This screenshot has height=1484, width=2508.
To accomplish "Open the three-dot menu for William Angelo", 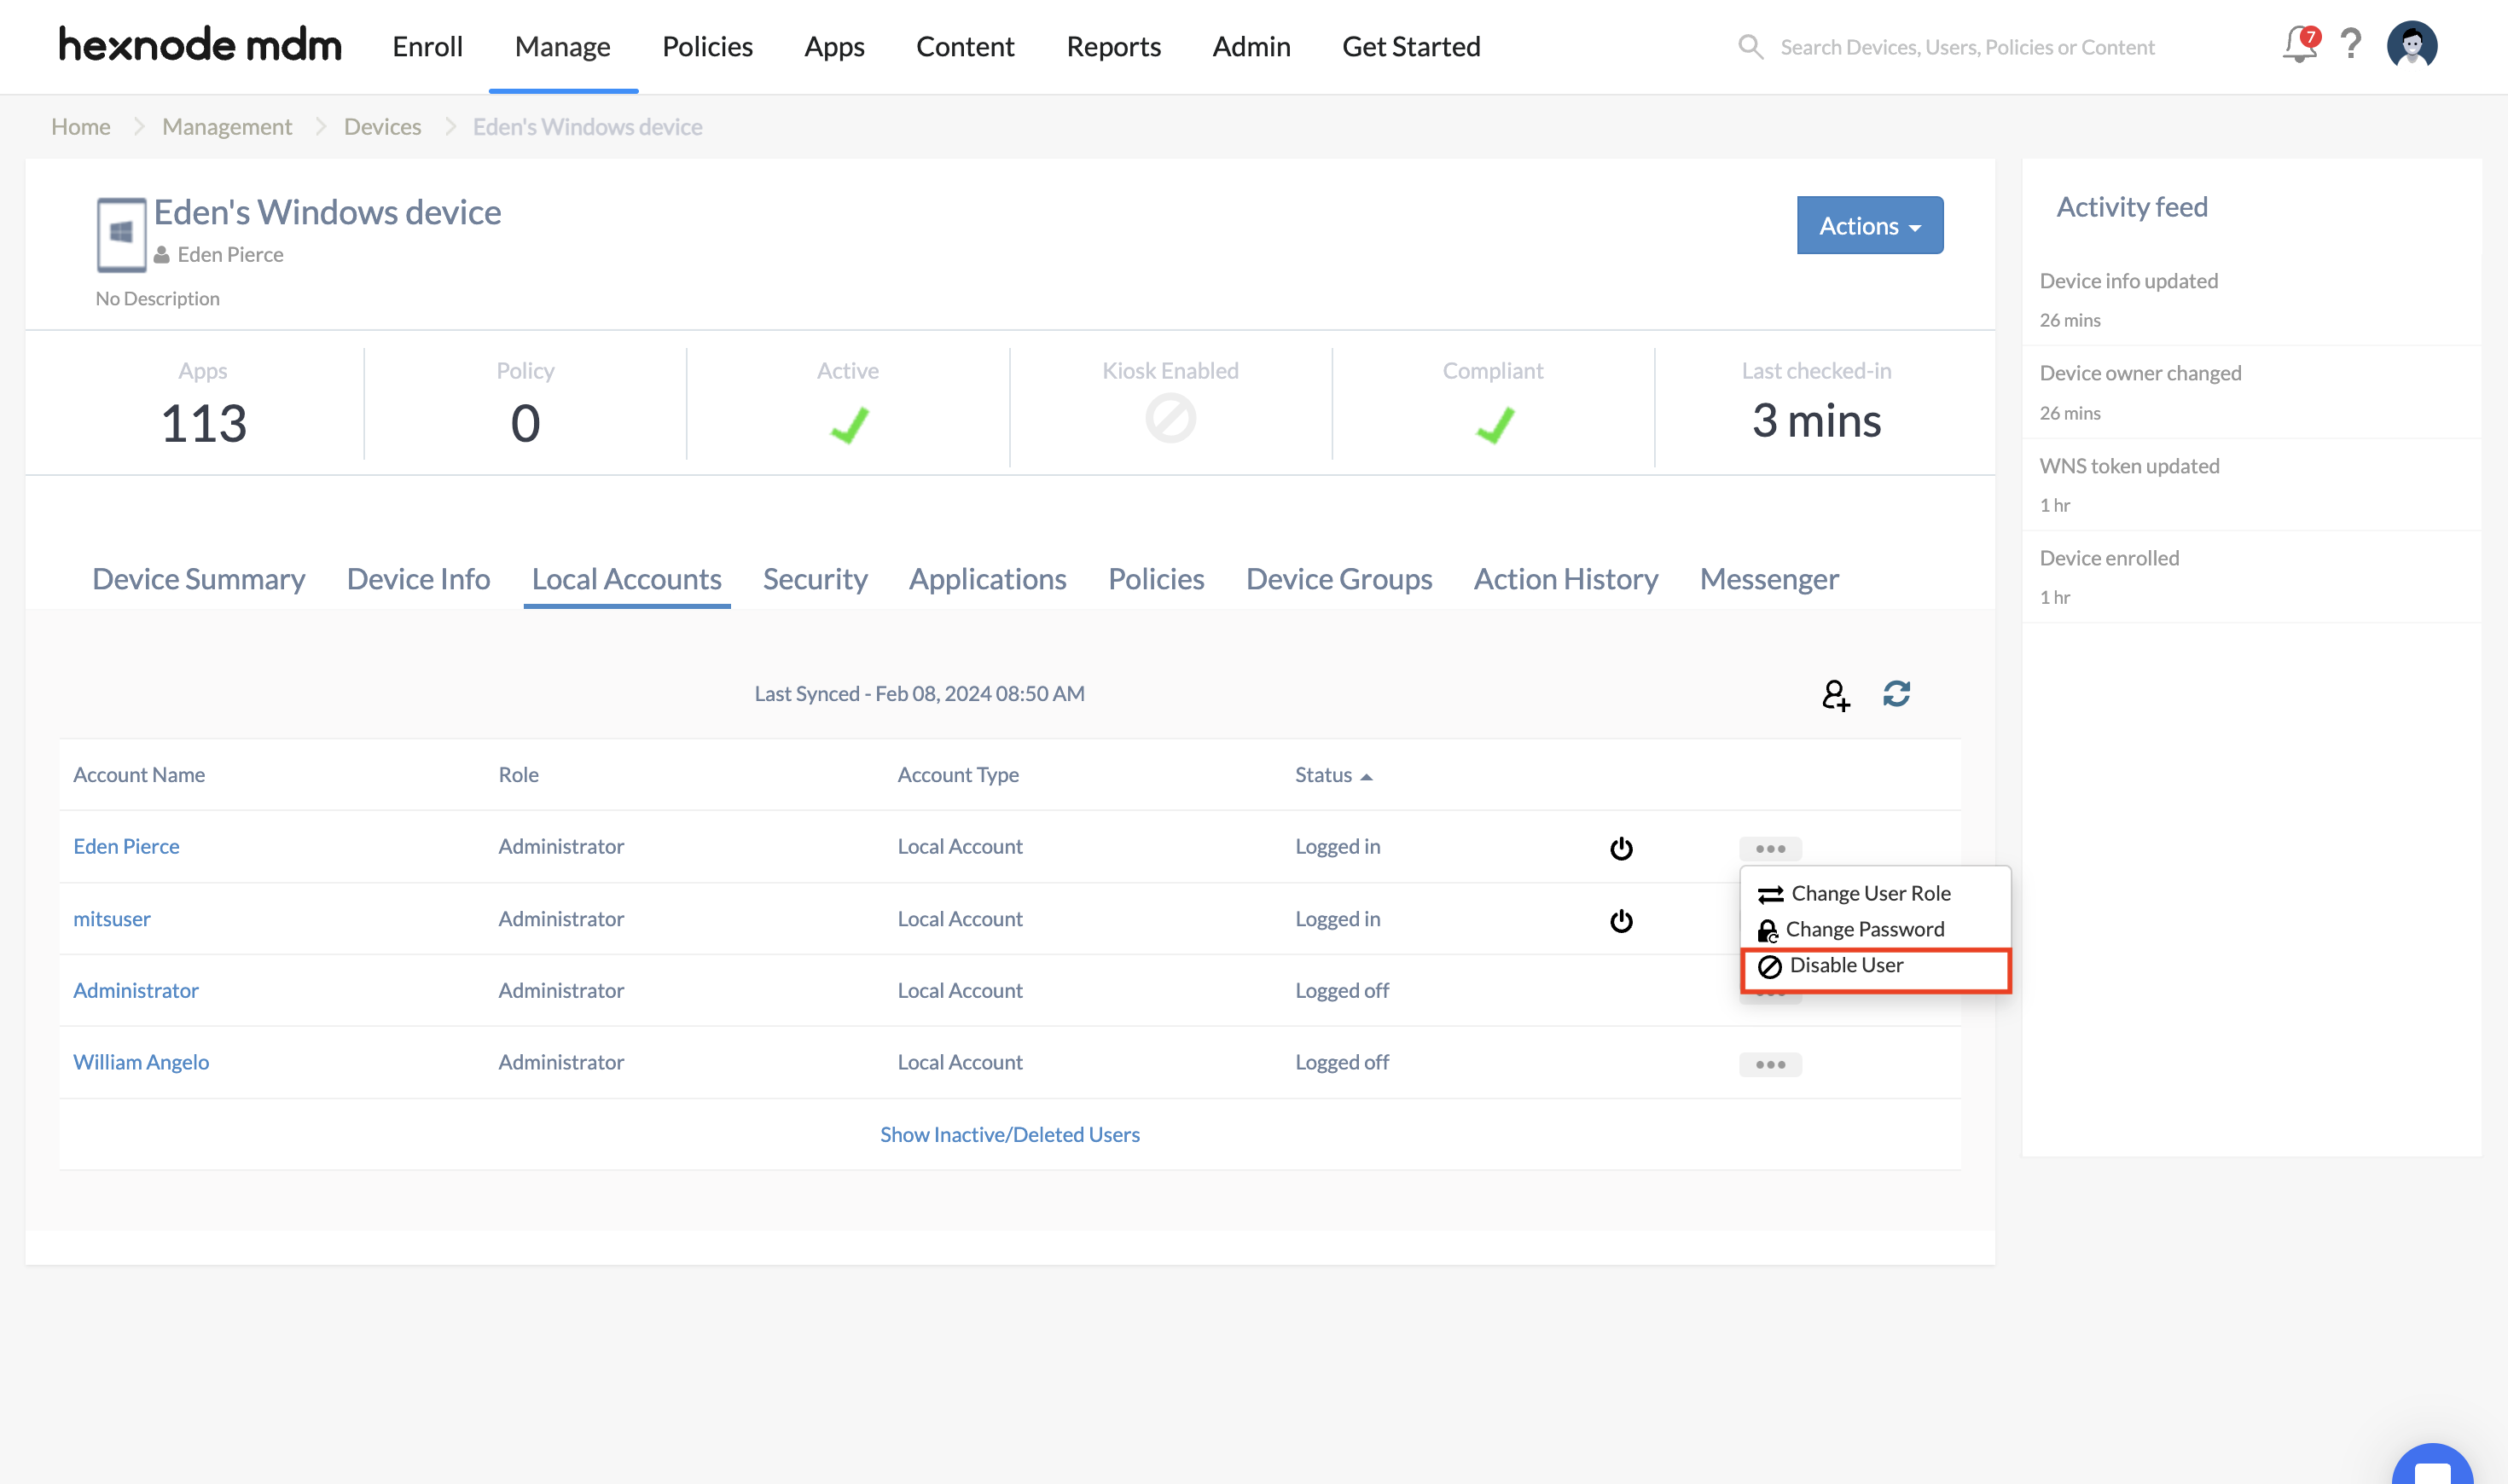I will [1770, 1064].
